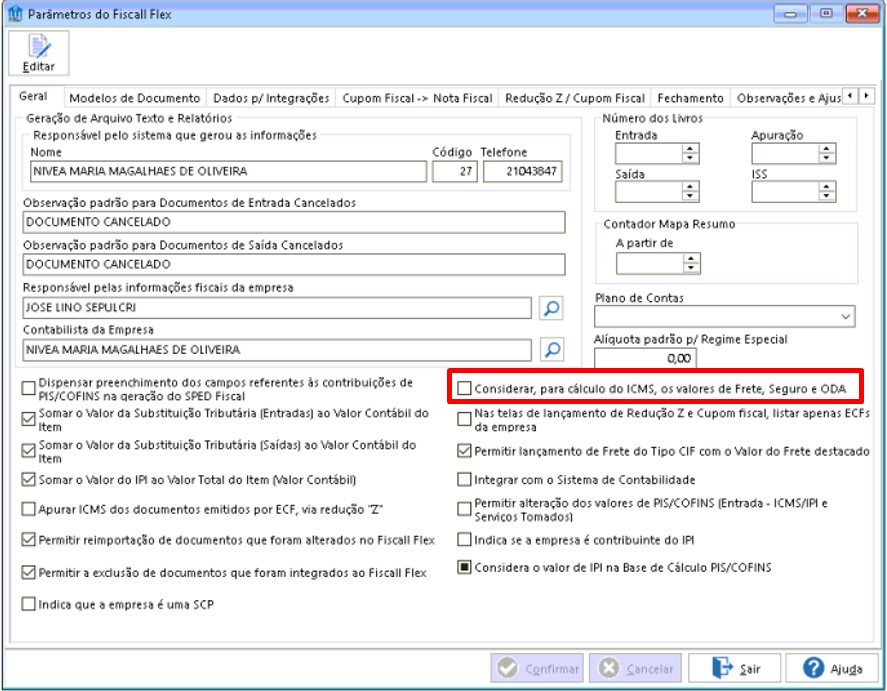Click the Alíquota padrão field showing 0,00
This screenshot has width=887, height=691.
click(645, 358)
